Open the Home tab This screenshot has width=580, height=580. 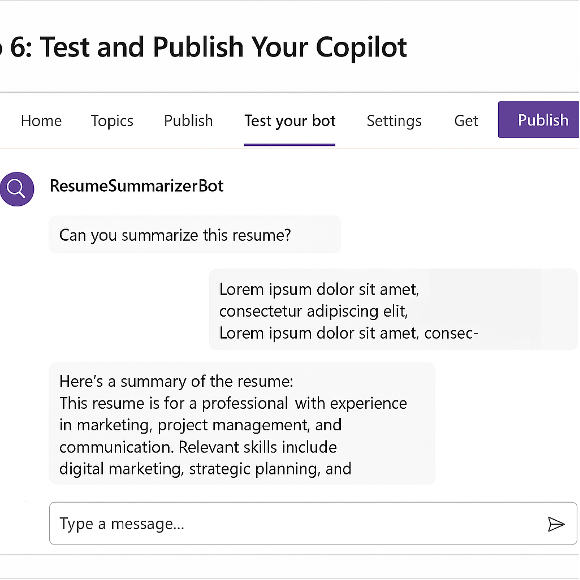(x=41, y=121)
